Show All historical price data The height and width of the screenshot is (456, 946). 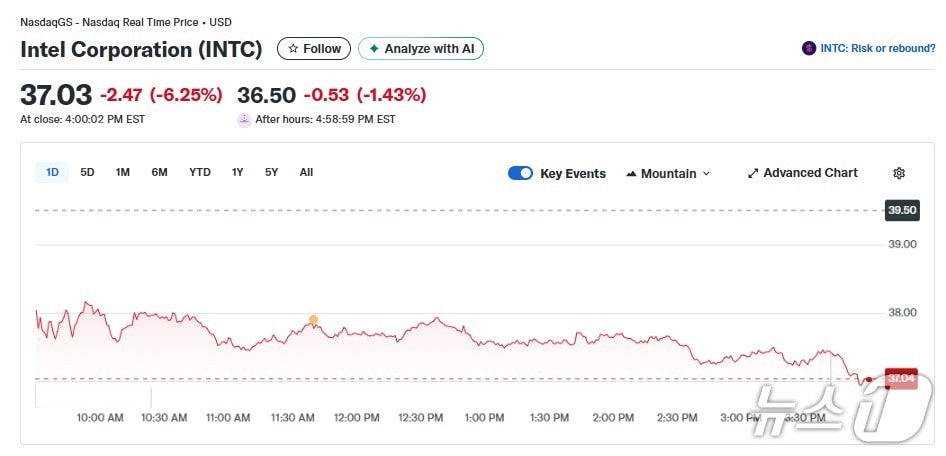point(306,172)
